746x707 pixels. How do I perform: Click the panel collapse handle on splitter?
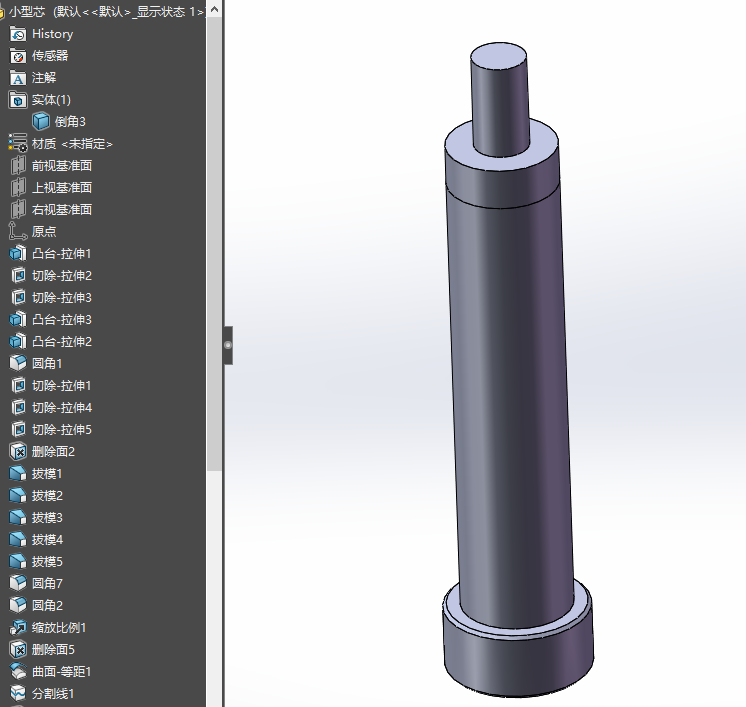click(228, 345)
